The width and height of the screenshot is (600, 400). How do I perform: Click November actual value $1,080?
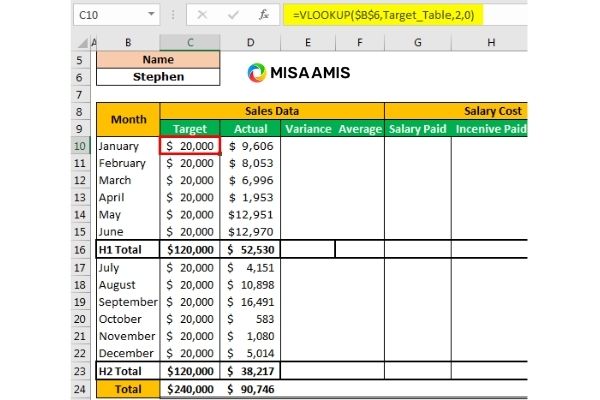[251, 336]
